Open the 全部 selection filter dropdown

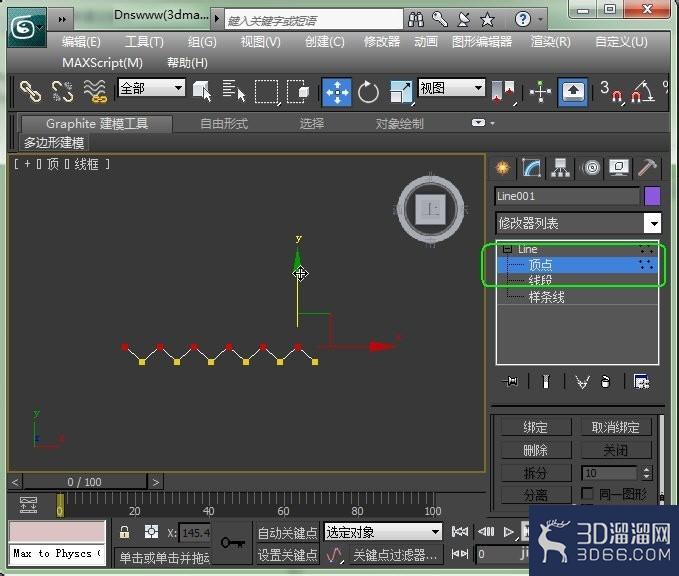(x=151, y=88)
